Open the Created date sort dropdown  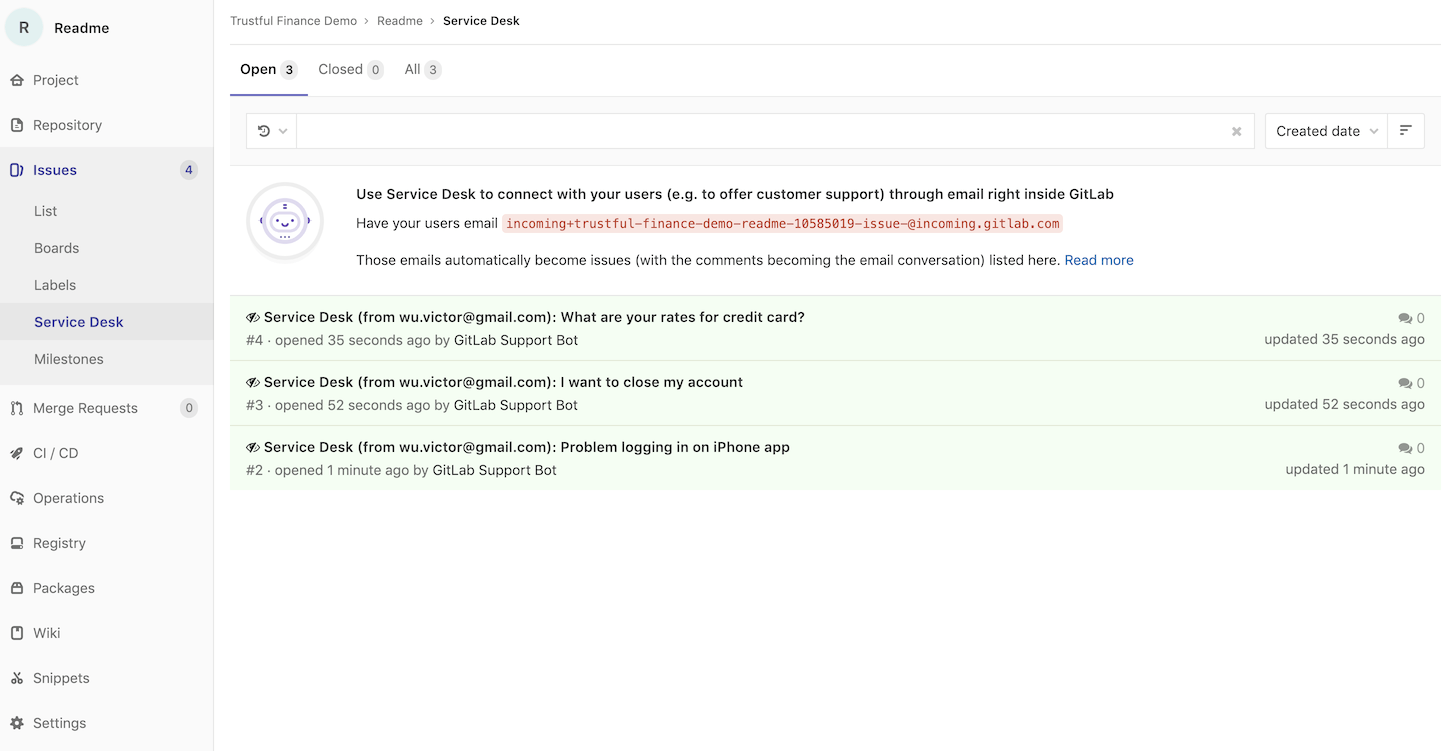(1326, 131)
